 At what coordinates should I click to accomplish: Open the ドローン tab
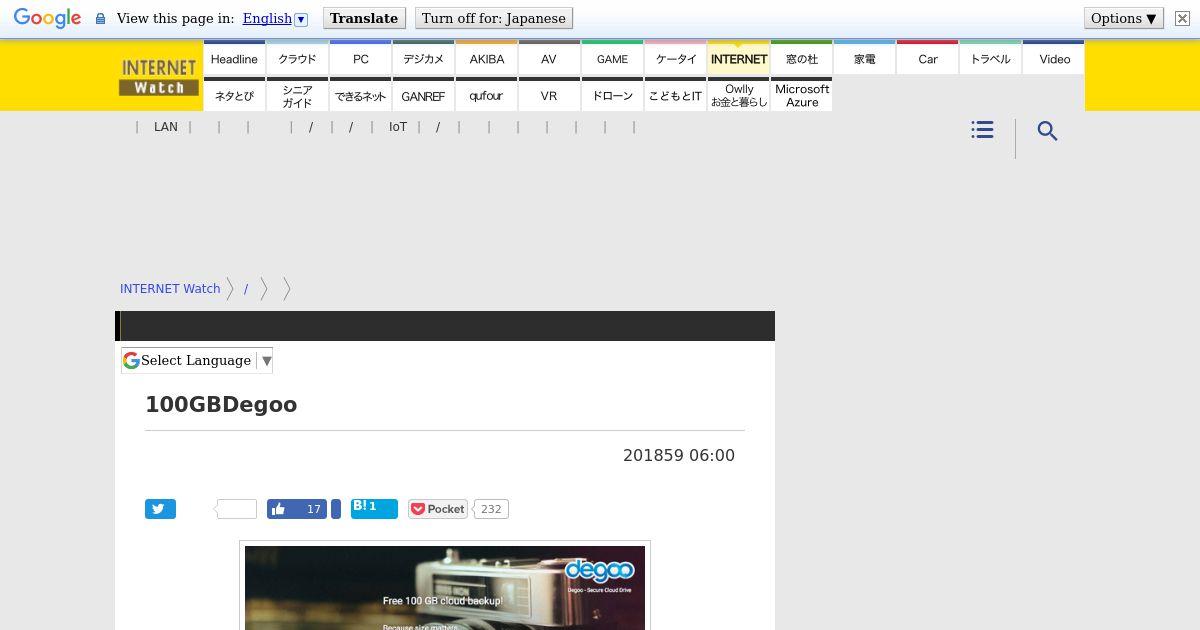click(612, 95)
